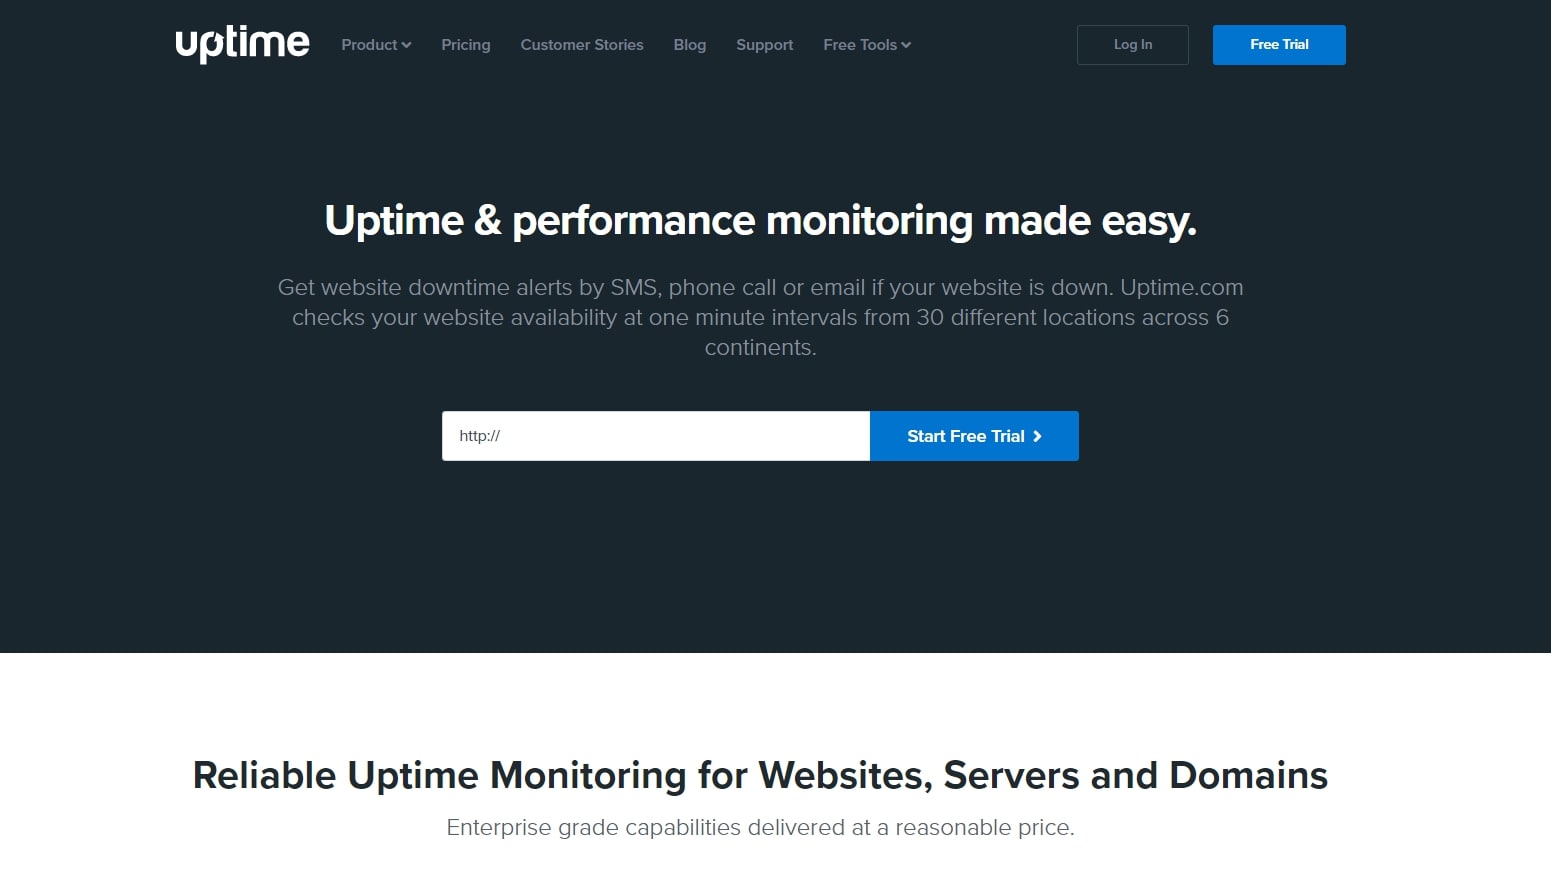The height and width of the screenshot is (872, 1551).
Task: Visit the Support page
Action: pos(765,45)
